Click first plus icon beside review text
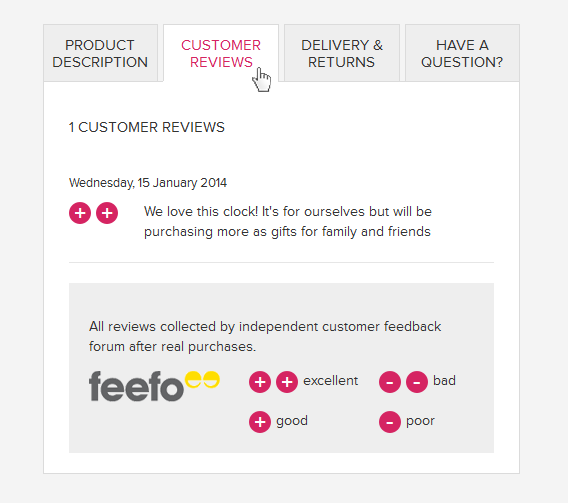568x503 pixels. coord(80,213)
